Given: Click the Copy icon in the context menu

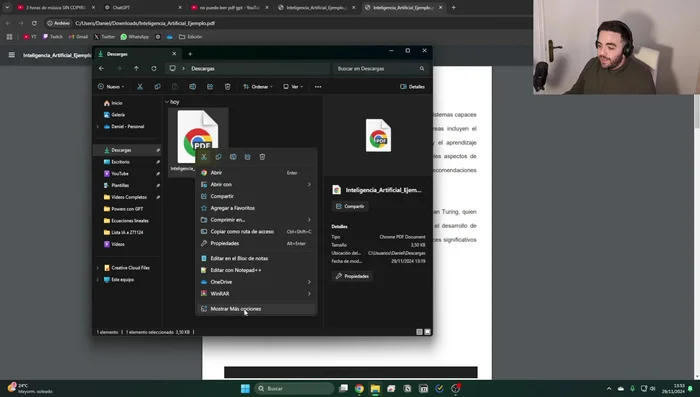Looking at the screenshot, I should click(218, 157).
